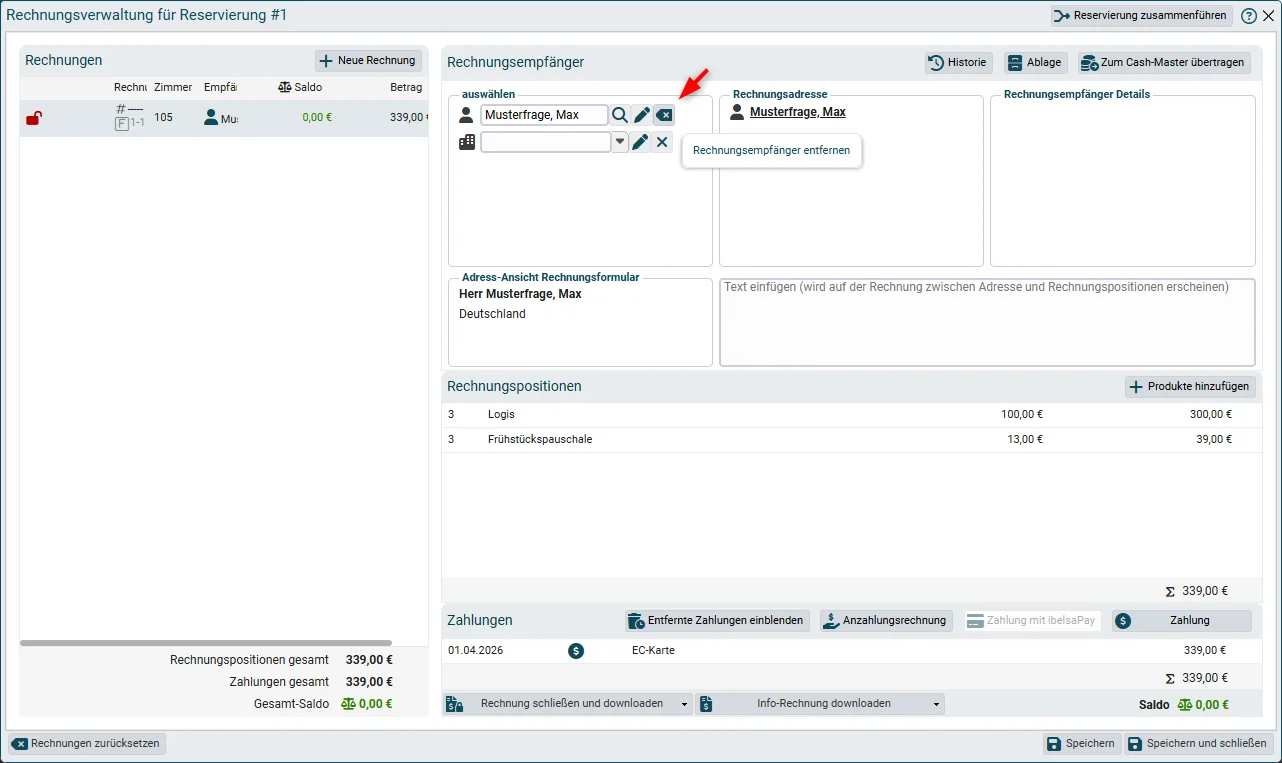Screen dimensions: 1282x763
Task: Click the Betrag column header
Action: (406, 88)
